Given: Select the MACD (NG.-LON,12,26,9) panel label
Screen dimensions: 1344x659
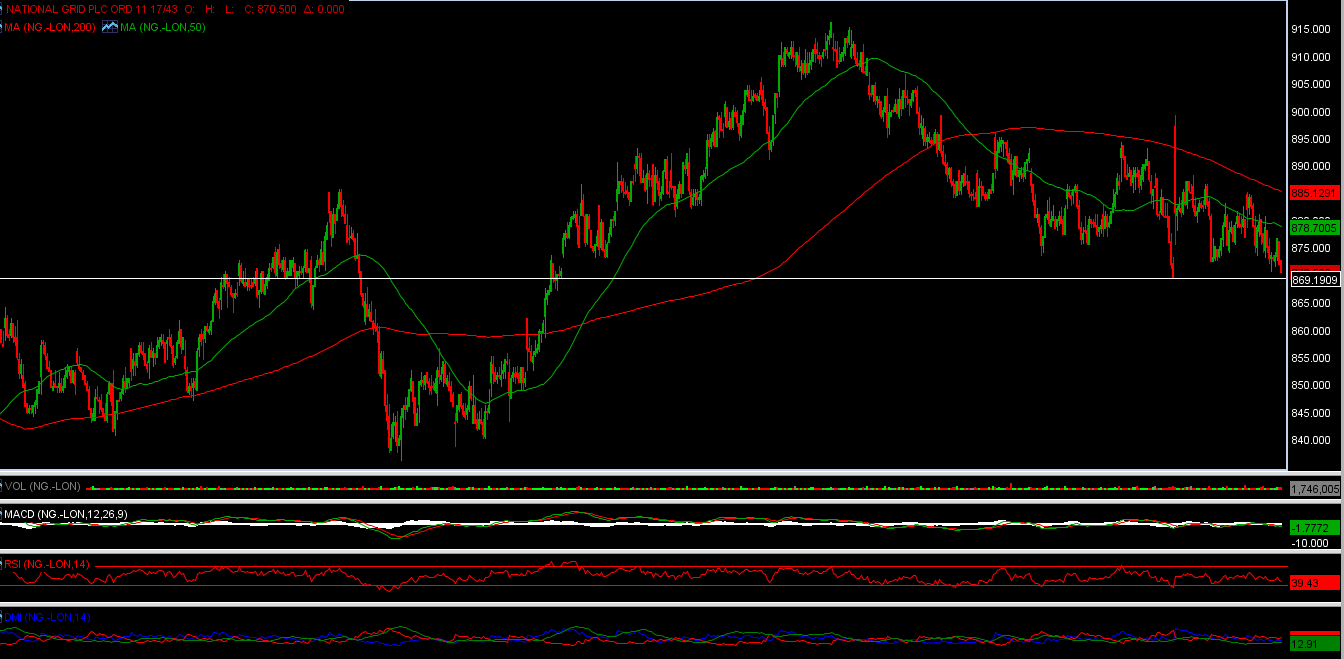Looking at the screenshot, I should pos(65,514).
